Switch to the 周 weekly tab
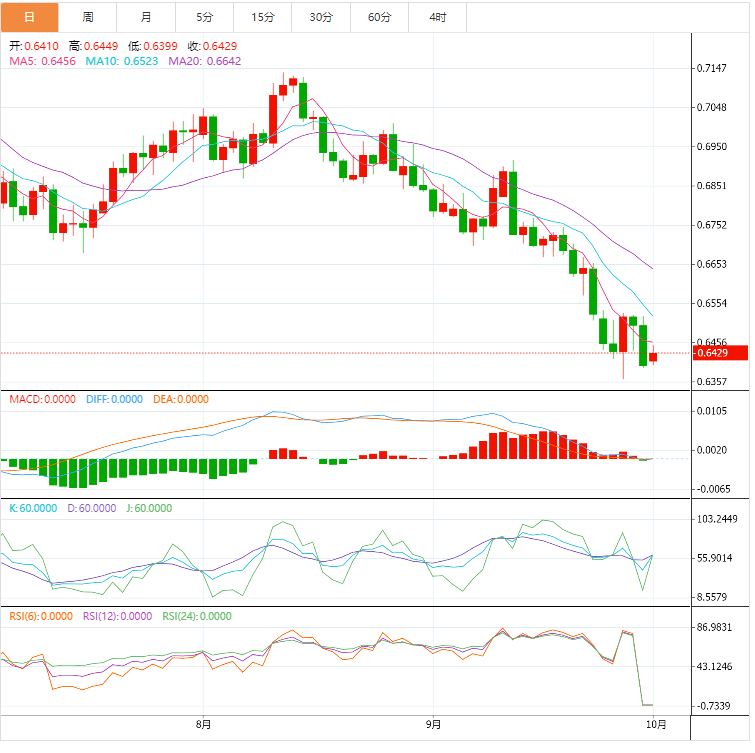The image size is (755, 753). pos(88,17)
